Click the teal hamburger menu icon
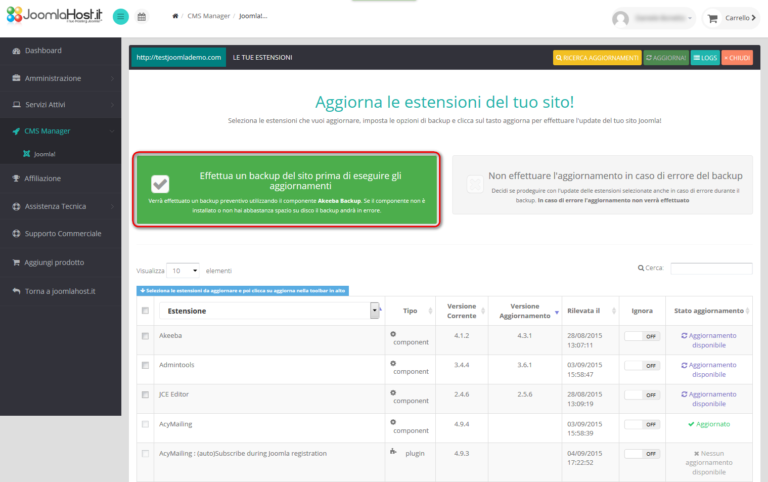This screenshot has width=768, height=482. coord(121,17)
